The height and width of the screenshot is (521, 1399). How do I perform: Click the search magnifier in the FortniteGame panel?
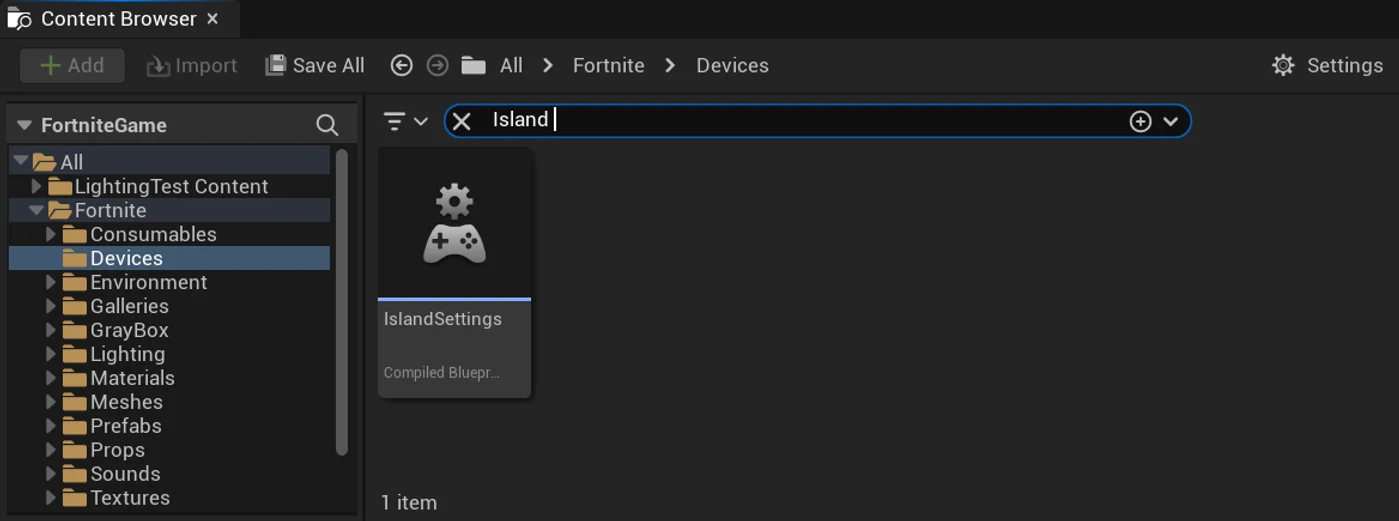click(x=327, y=125)
